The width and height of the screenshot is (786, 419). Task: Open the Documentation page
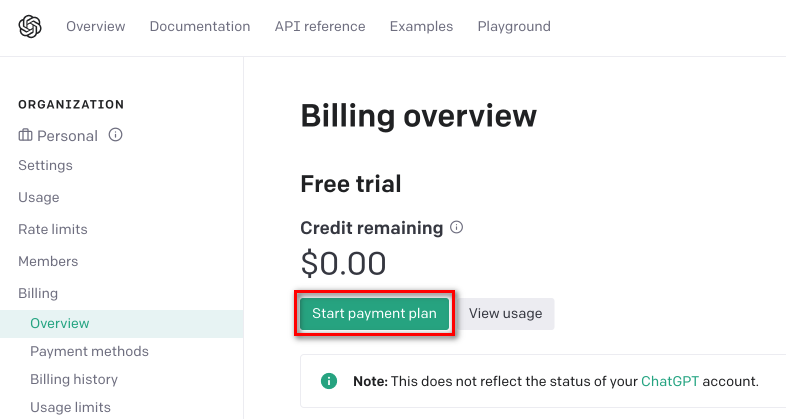[200, 26]
